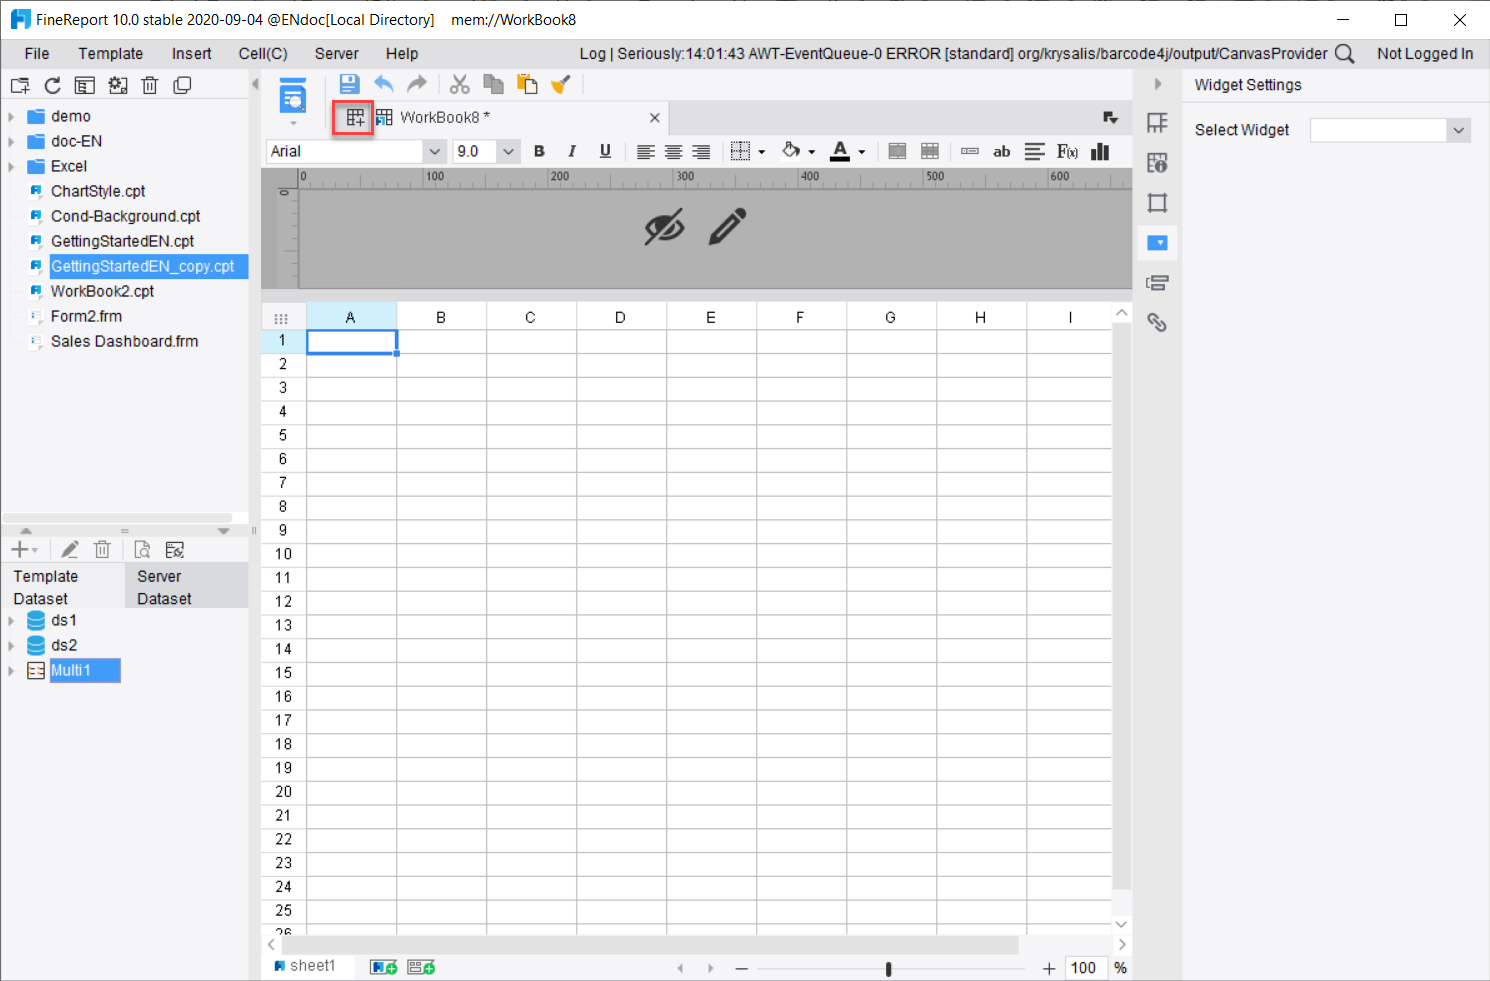
Task: Toggle underline formatting
Action: click(605, 151)
